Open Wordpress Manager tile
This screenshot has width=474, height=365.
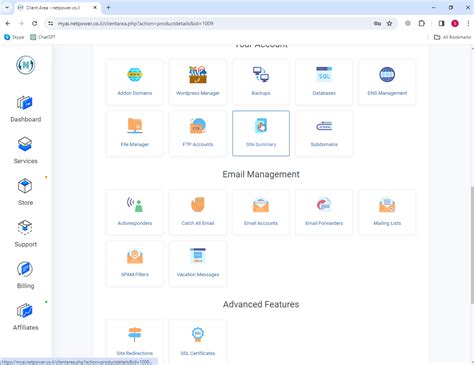point(198,82)
